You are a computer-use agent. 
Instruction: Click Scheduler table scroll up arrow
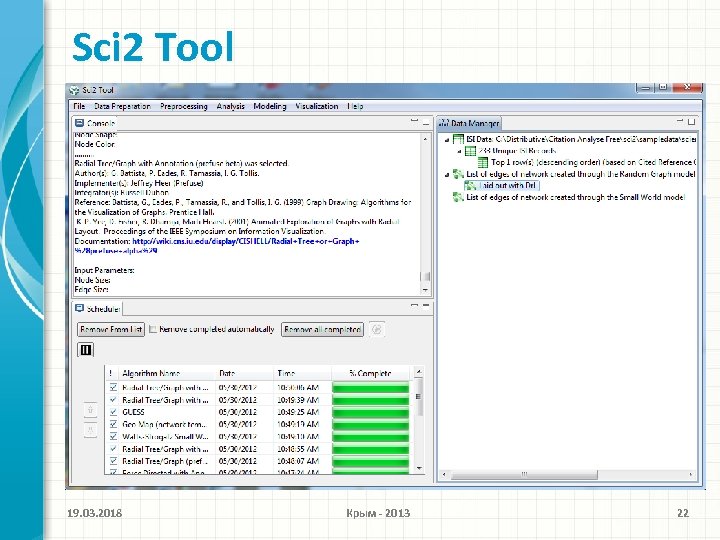coord(419,371)
